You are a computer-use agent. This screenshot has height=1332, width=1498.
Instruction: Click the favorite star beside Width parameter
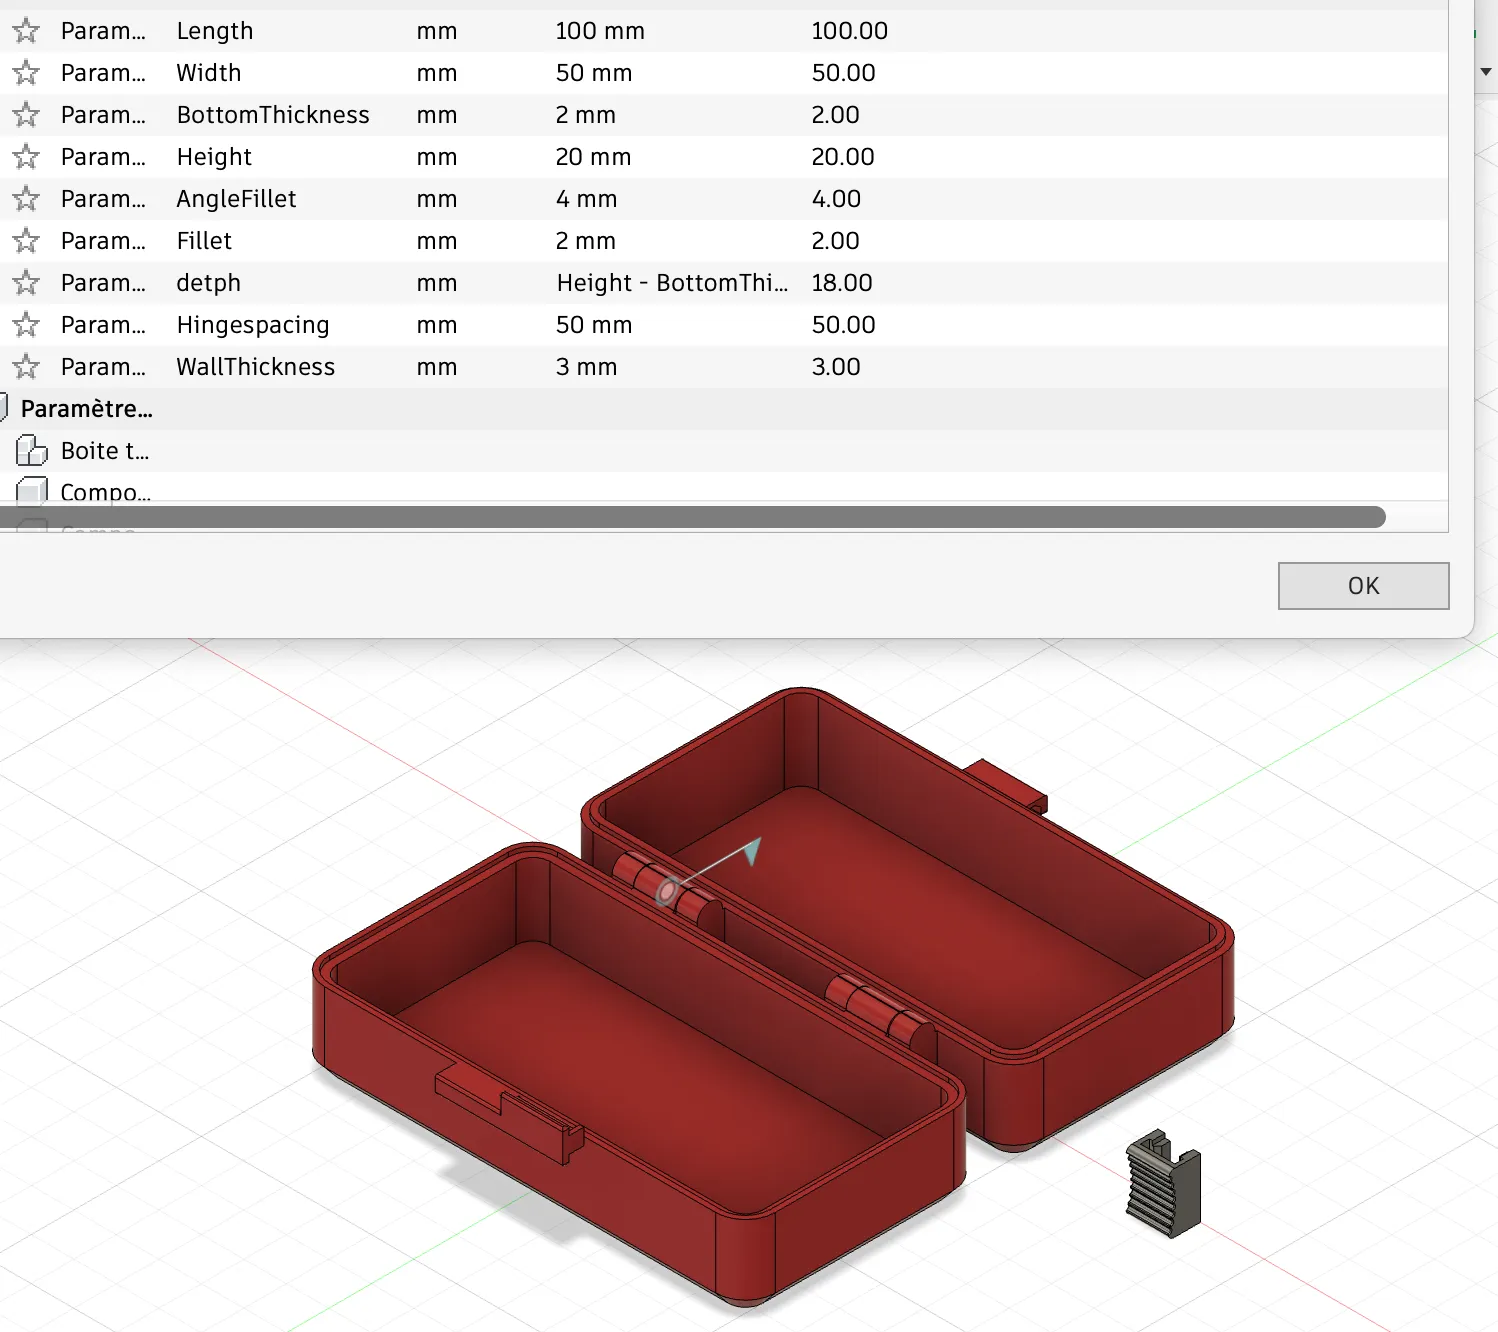[26, 72]
